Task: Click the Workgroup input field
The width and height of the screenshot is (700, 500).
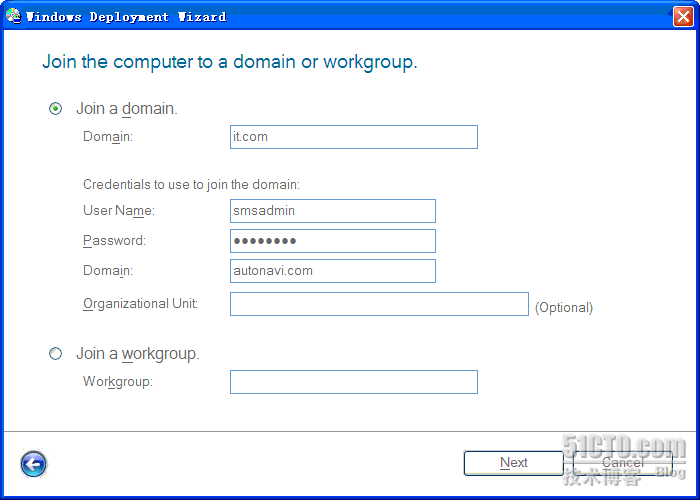Action: coord(354,382)
